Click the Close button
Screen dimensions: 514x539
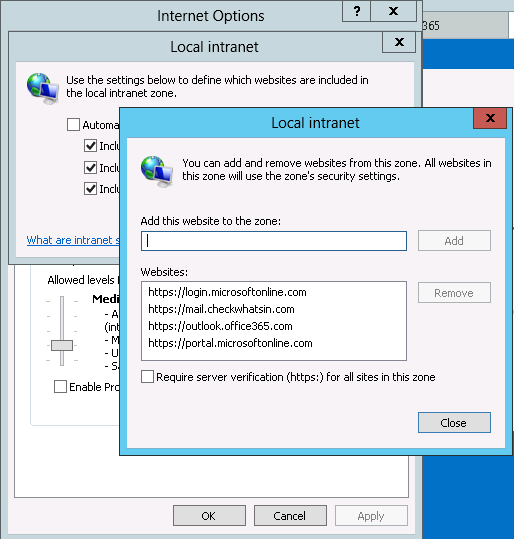pos(454,422)
